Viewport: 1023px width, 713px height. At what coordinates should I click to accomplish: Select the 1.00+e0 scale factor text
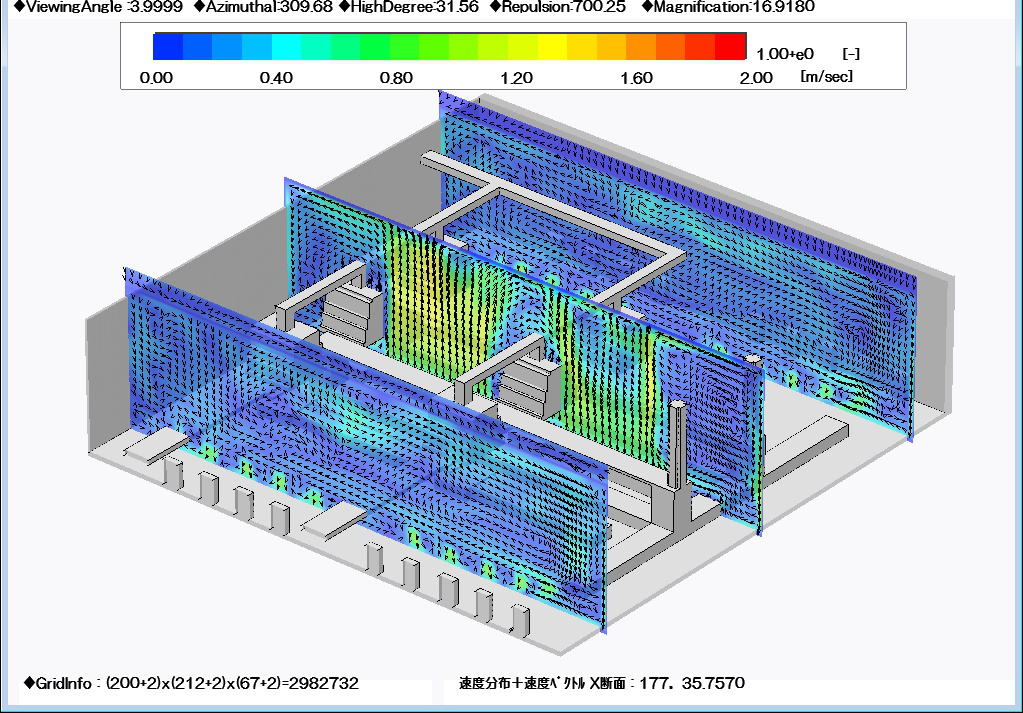click(785, 54)
